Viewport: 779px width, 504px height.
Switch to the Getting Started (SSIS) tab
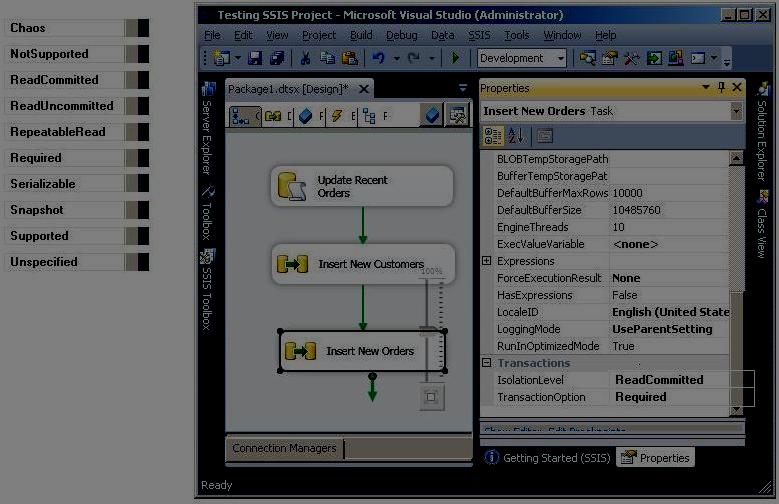click(547, 458)
